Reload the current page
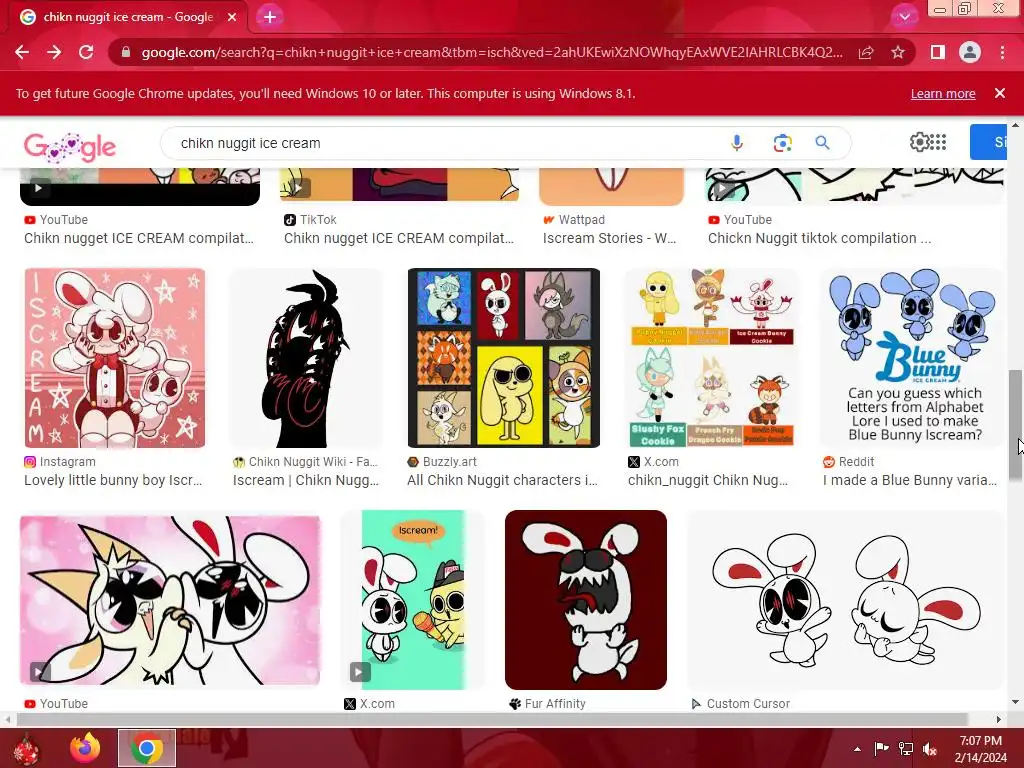Screen dimensions: 1024x768 tap(86, 52)
